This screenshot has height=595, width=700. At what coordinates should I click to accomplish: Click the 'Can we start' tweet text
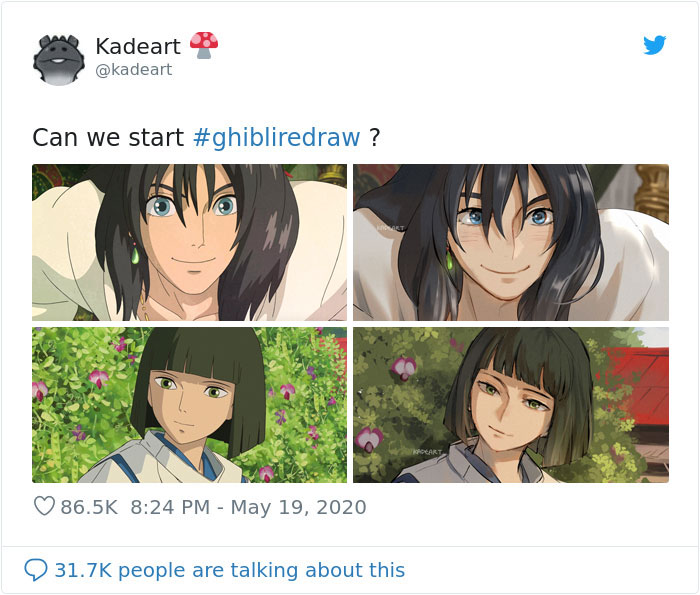tap(108, 137)
